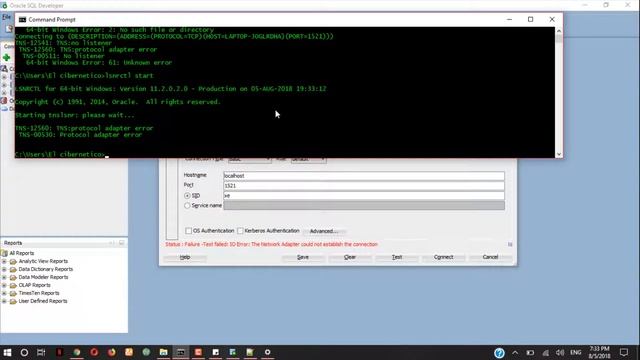Image resolution: width=640 pixels, height=360 pixels.
Task: Click the Test connection button
Action: point(397,257)
